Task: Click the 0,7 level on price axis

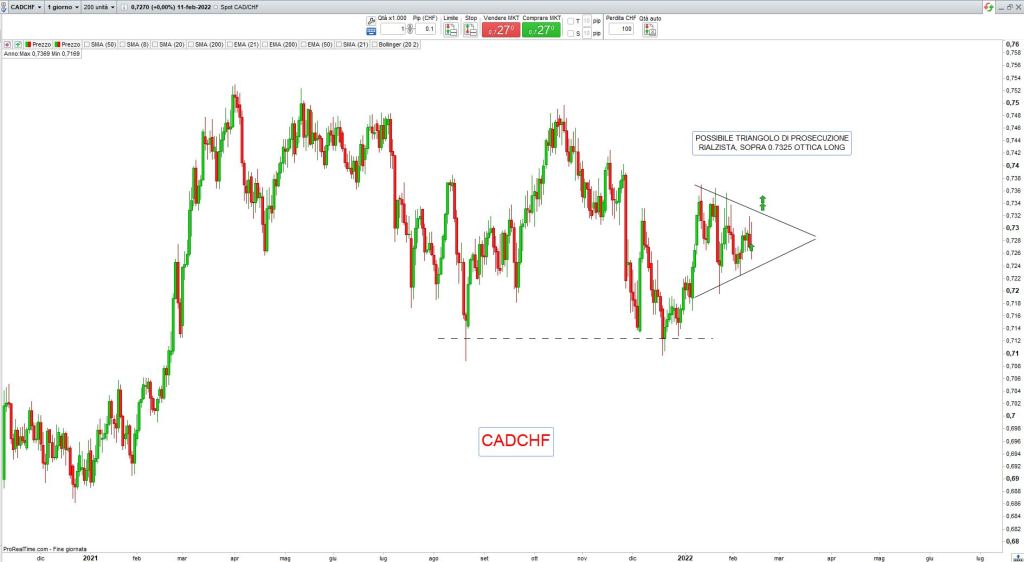Action: 1010,416
